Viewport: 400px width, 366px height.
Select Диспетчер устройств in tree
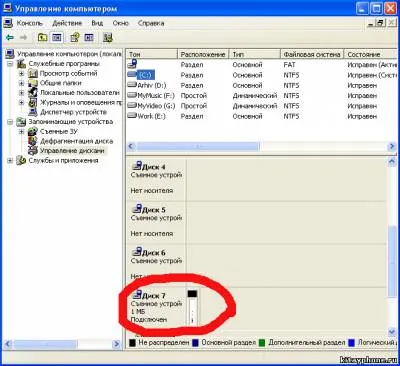(x=73, y=112)
